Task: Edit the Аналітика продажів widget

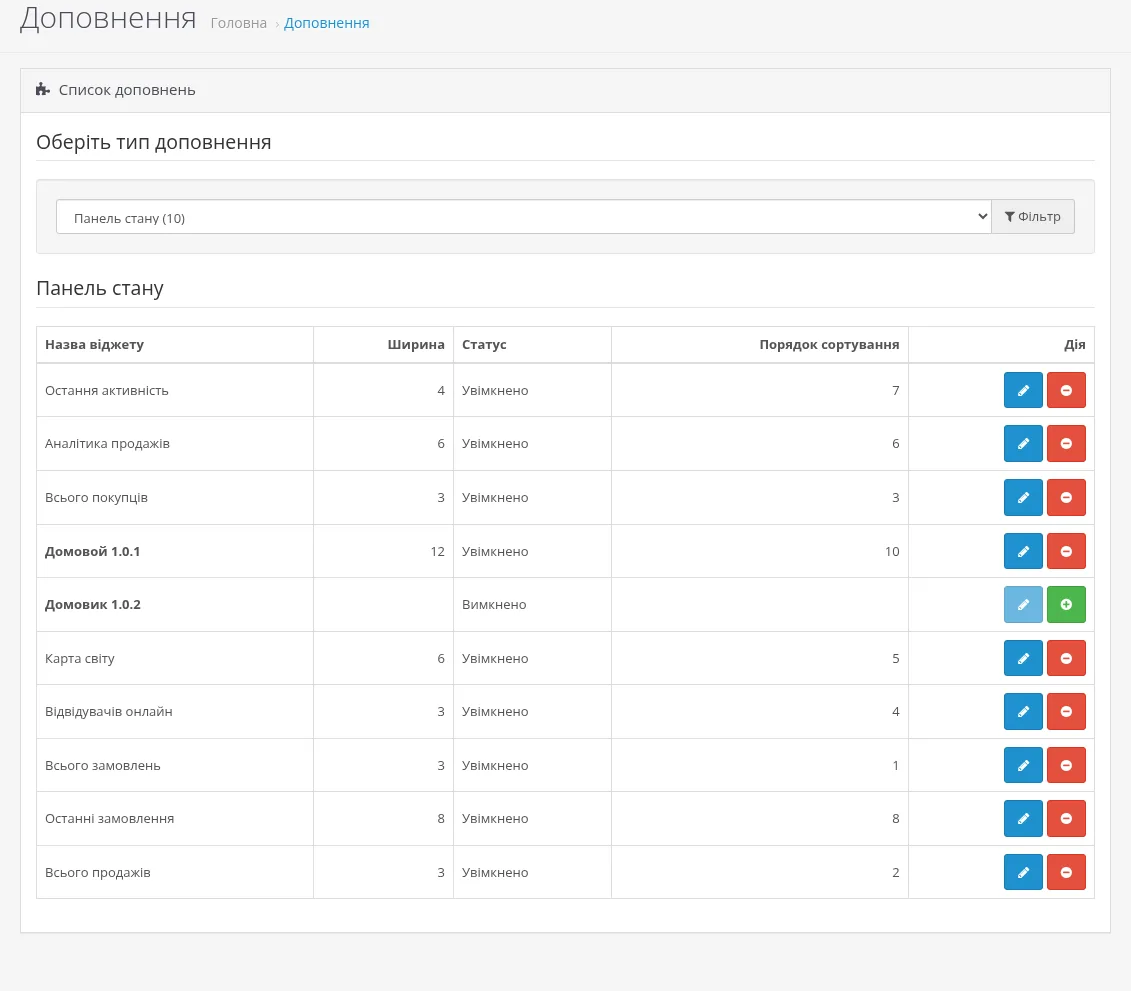Action: point(1023,444)
